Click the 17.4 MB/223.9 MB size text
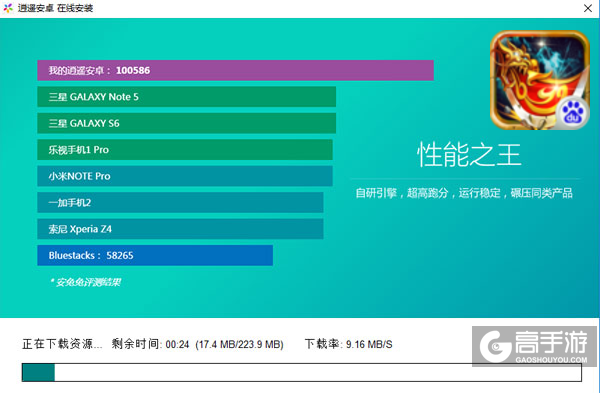This screenshot has width=600, height=393. coord(240,344)
